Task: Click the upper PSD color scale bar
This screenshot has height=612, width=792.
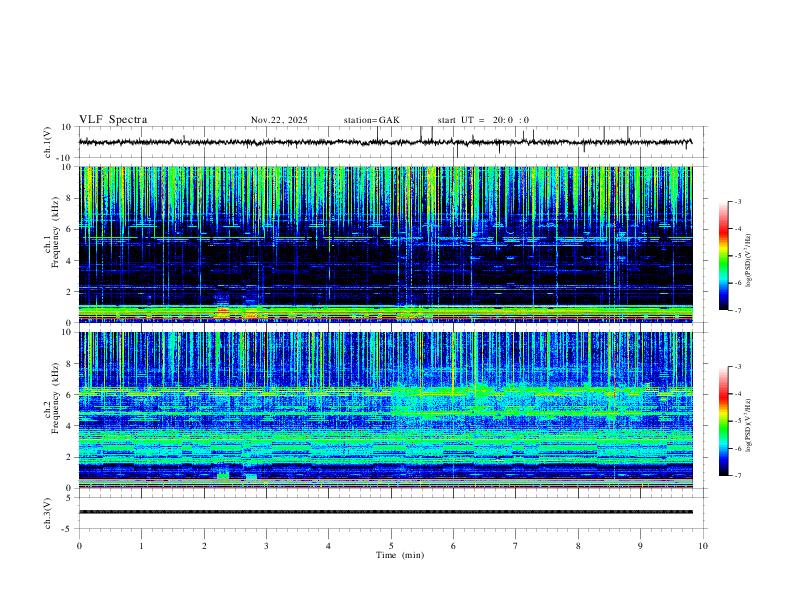Action: click(724, 256)
